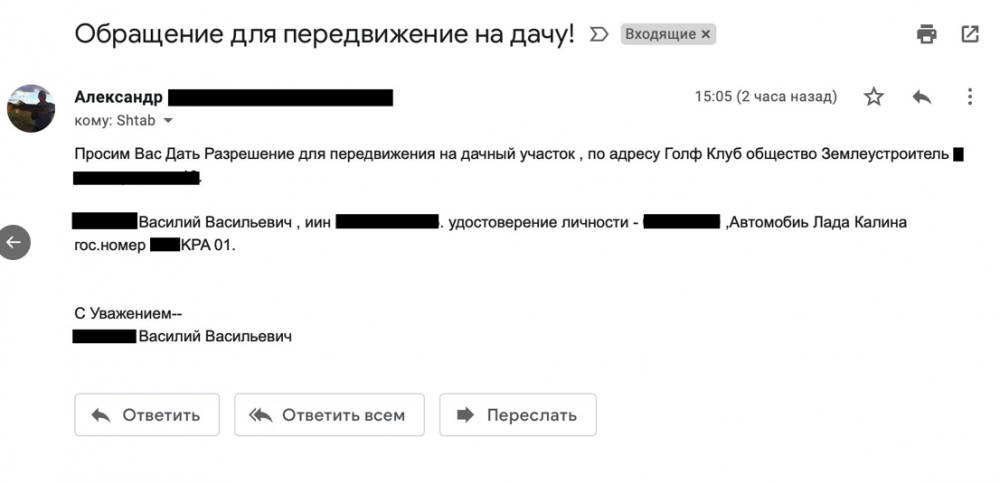Remove the Входящие label with its ×
This screenshot has height=483, width=1000.
[705, 34]
